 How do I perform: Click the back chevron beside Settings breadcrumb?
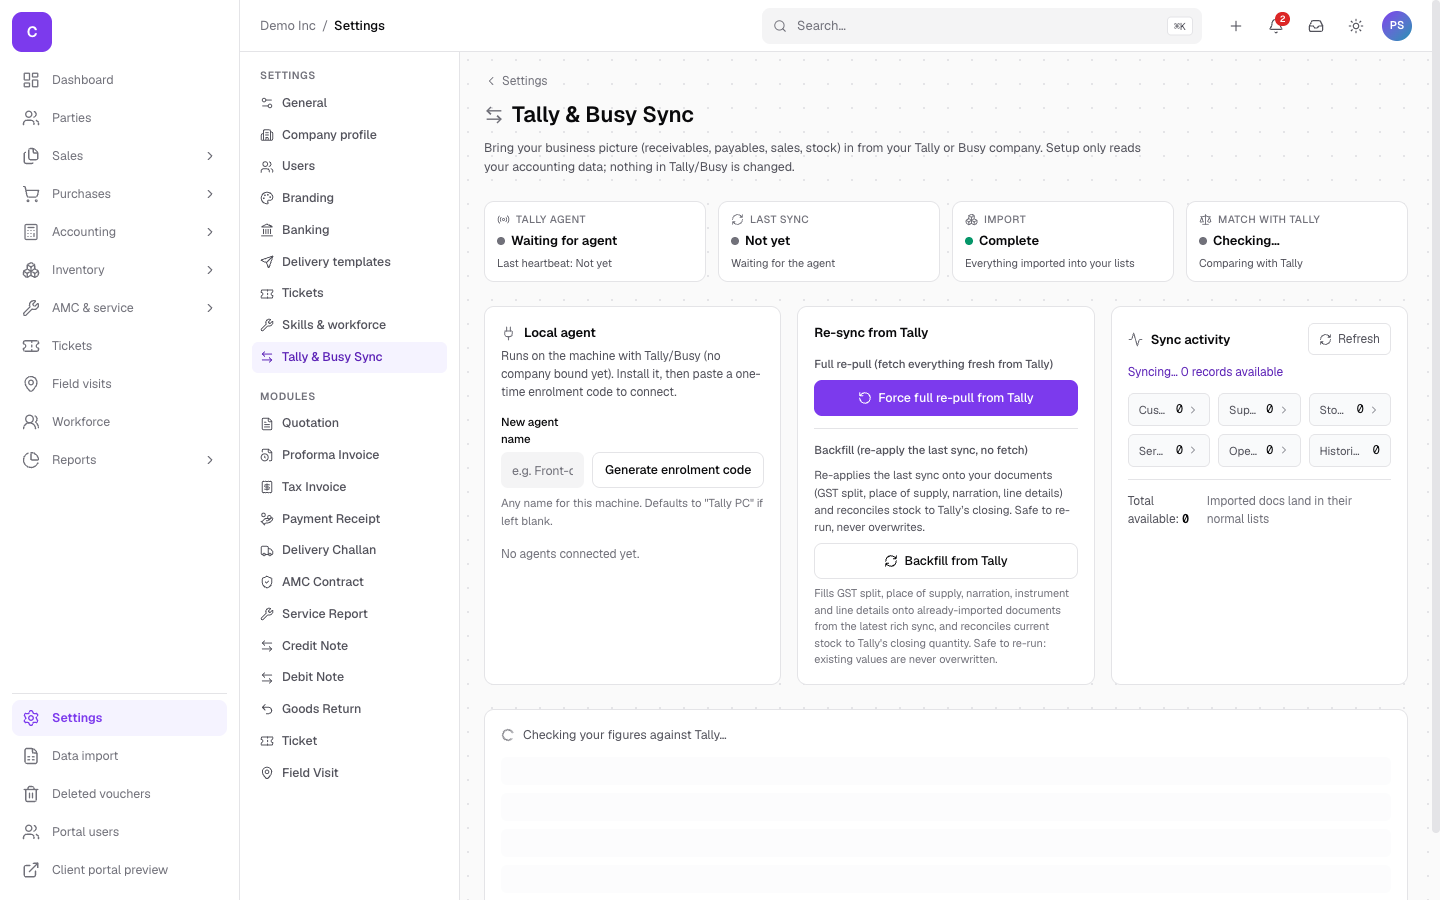coord(491,81)
